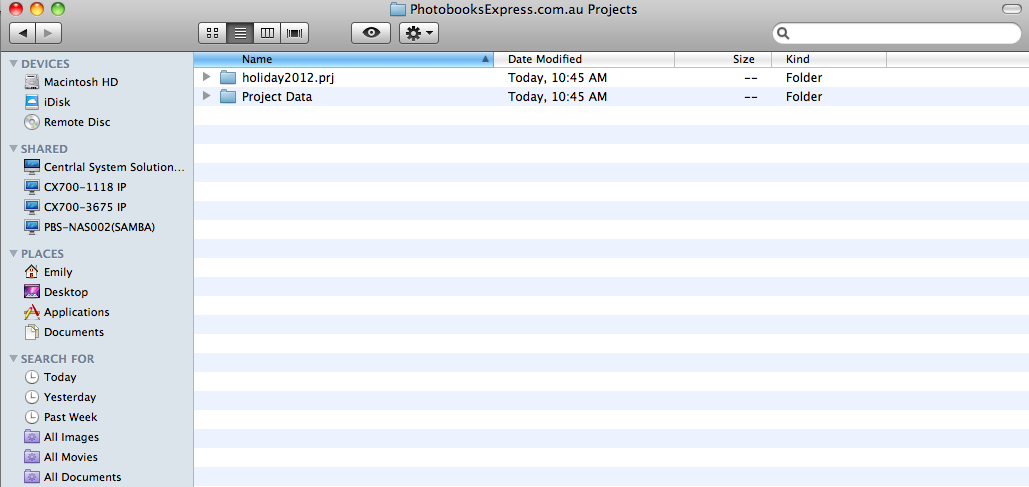Viewport: 1029px width, 487px height.
Task: Click the holiday2012.prj file name
Action: [x=288, y=77]
